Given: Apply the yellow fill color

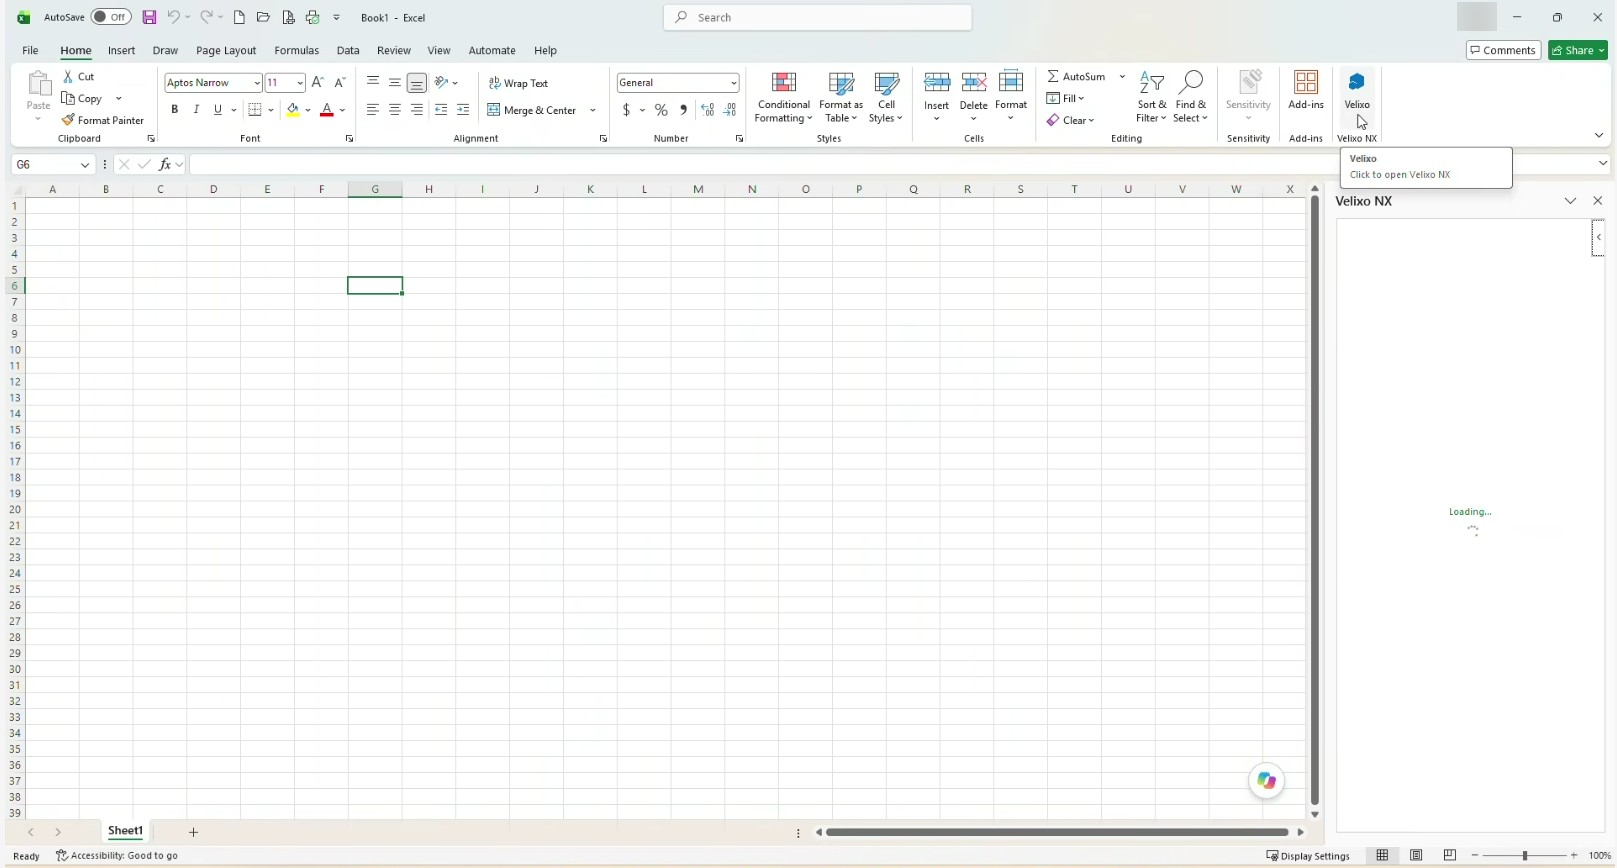Looking at the screenshot, I should (x=293, y=110).
